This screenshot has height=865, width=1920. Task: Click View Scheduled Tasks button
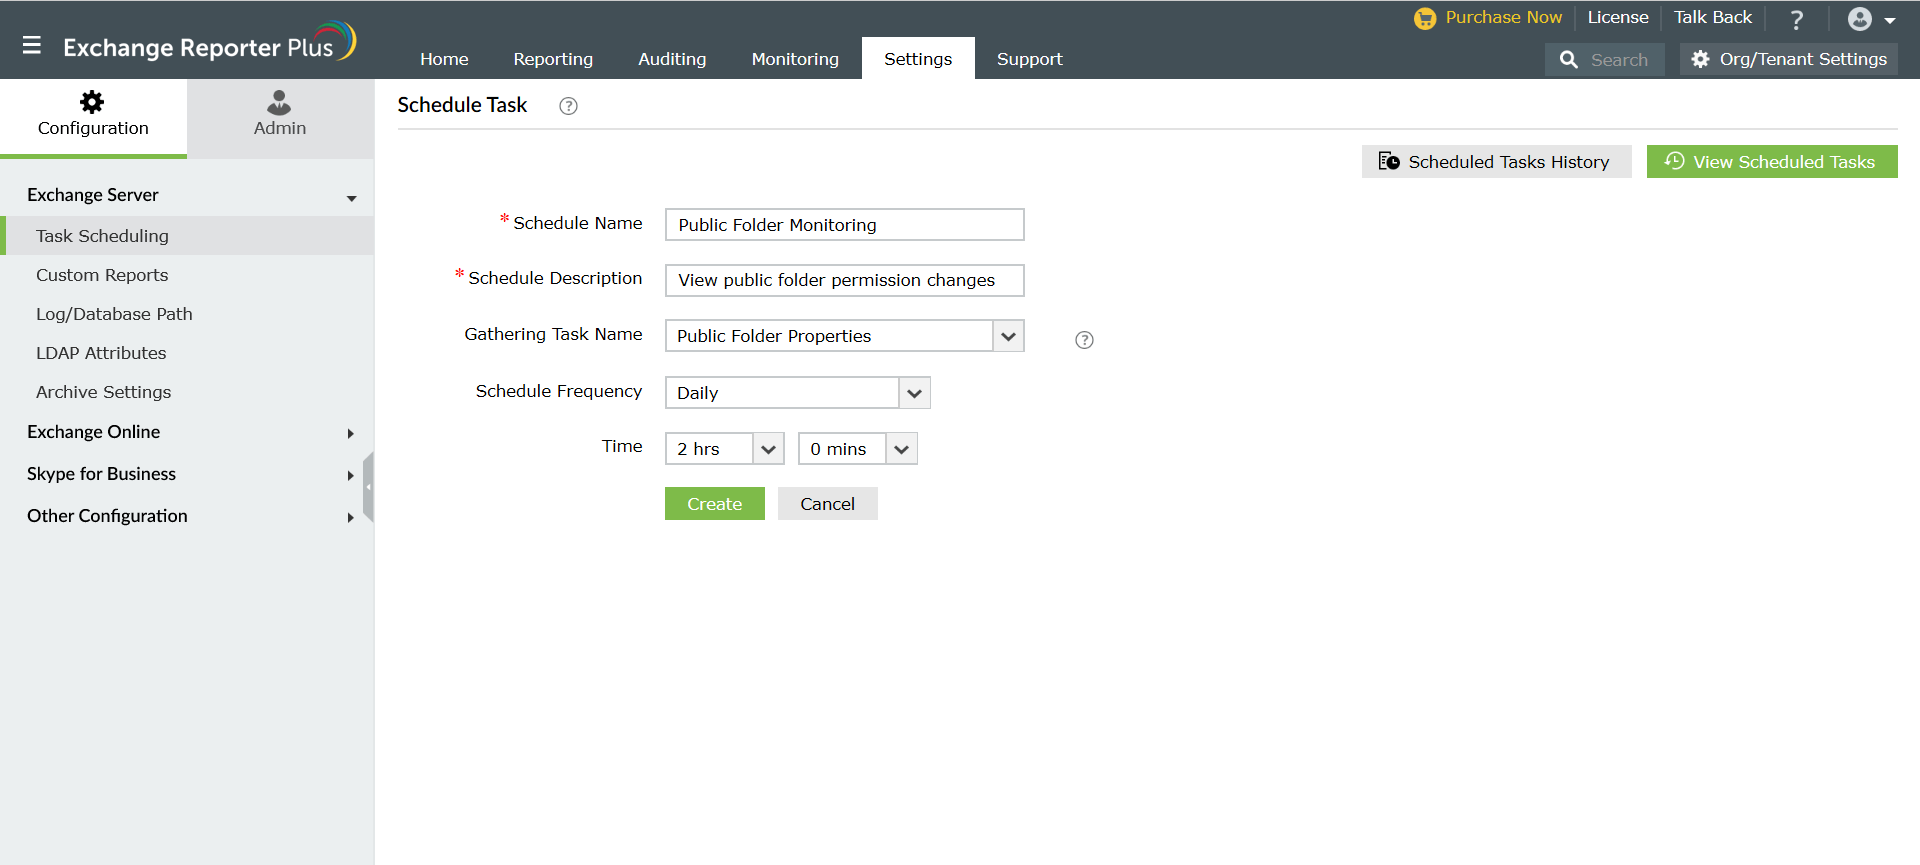coord(1772,162)
